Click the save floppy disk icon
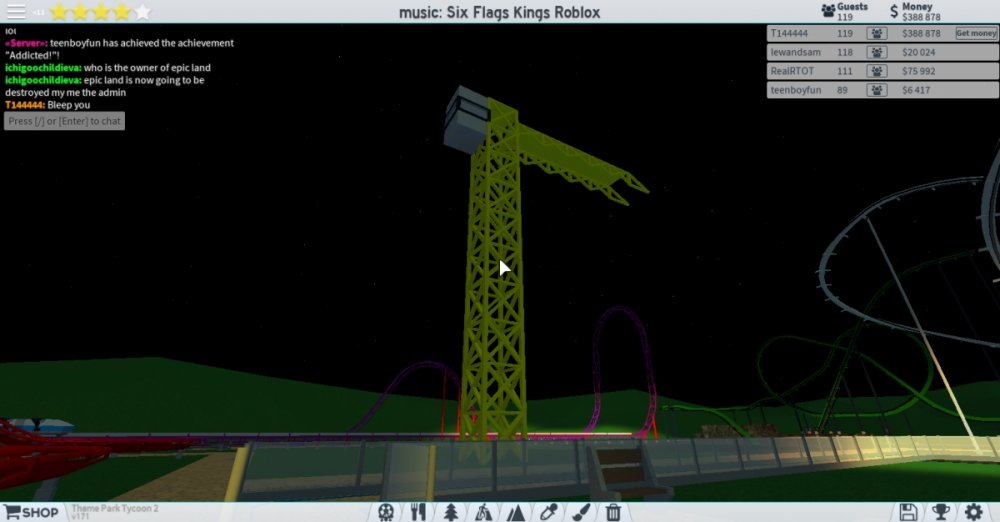The width and height of the screenshot is (1000, 522). pos(908,512)
